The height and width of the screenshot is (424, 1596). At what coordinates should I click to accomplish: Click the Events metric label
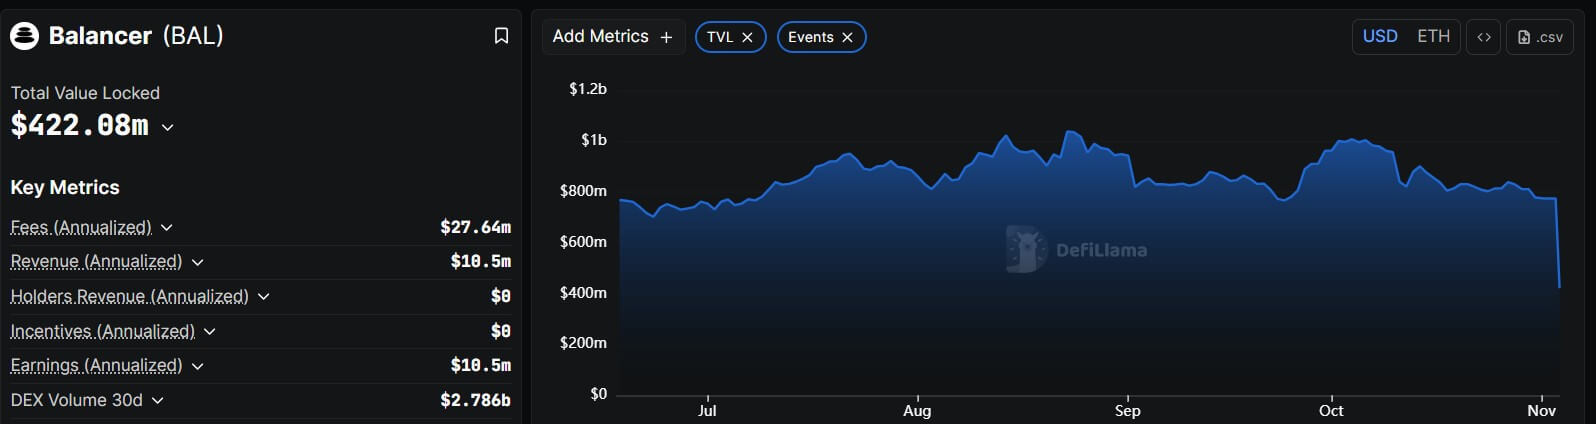click(810, 37)
